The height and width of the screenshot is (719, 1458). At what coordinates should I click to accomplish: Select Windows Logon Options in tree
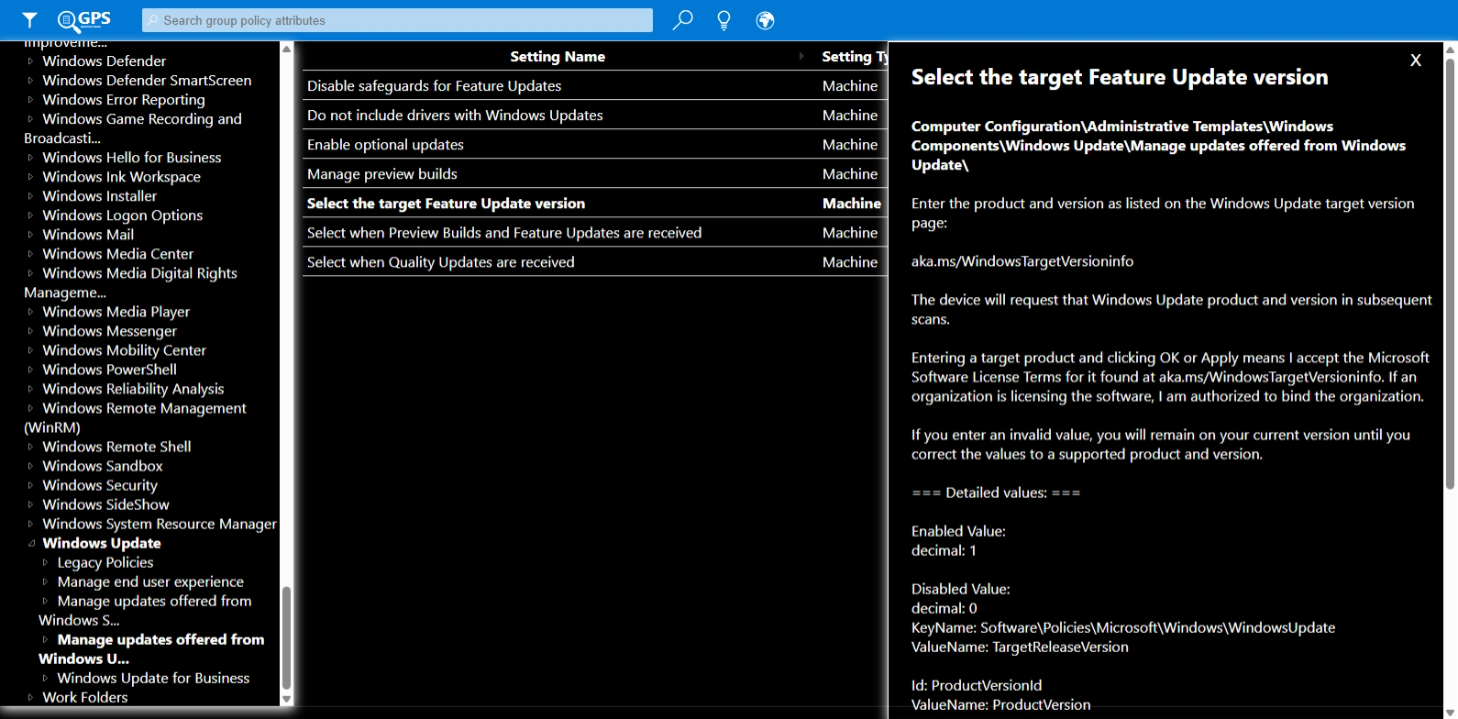click(x=122, y=215)
